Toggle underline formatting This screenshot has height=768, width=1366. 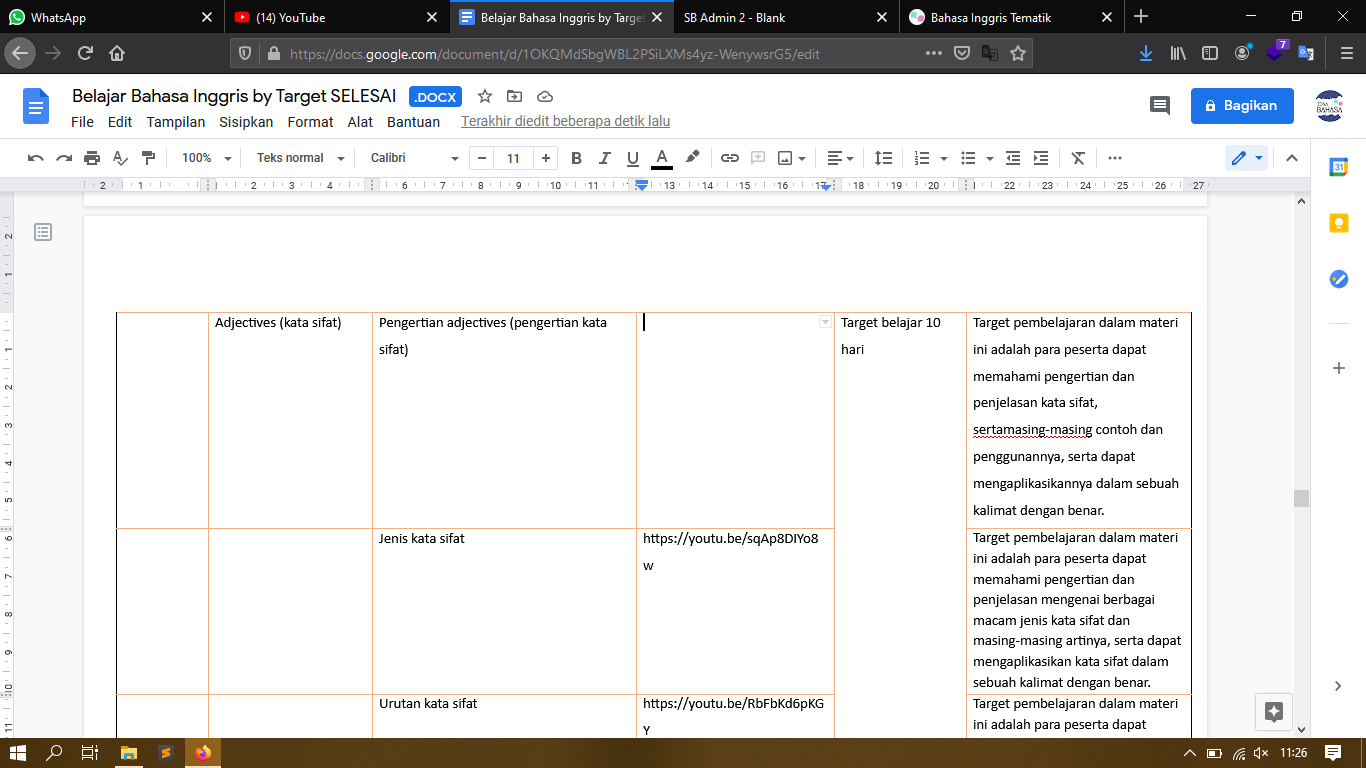632,158
